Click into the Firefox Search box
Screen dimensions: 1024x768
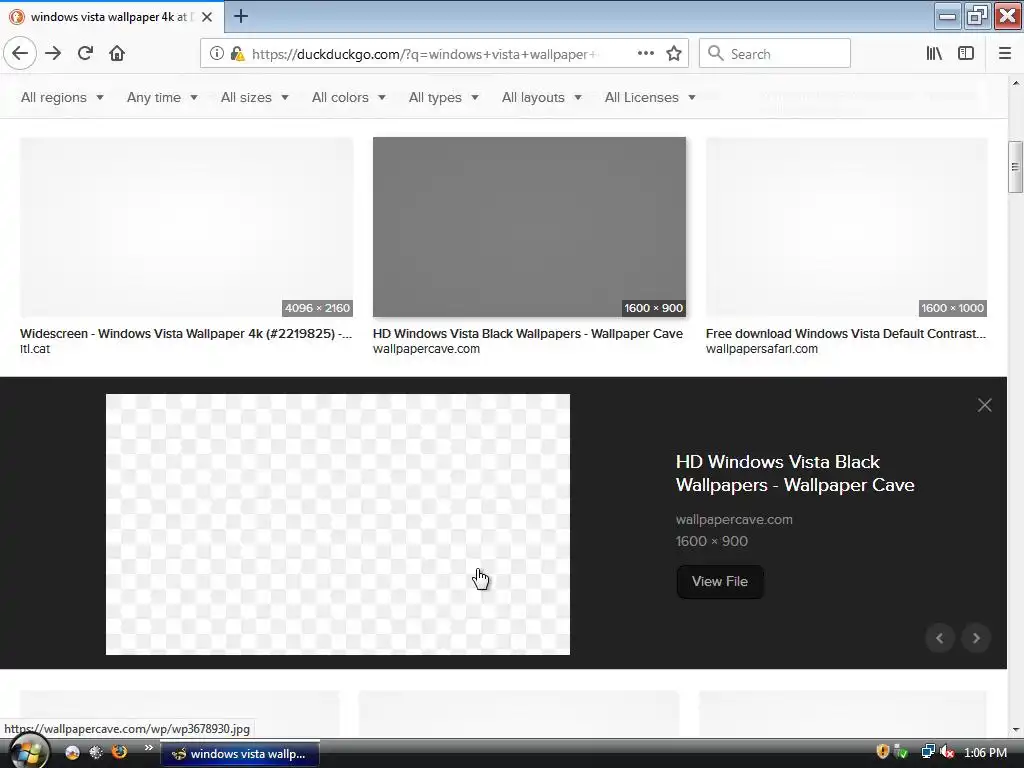(775, 54)
